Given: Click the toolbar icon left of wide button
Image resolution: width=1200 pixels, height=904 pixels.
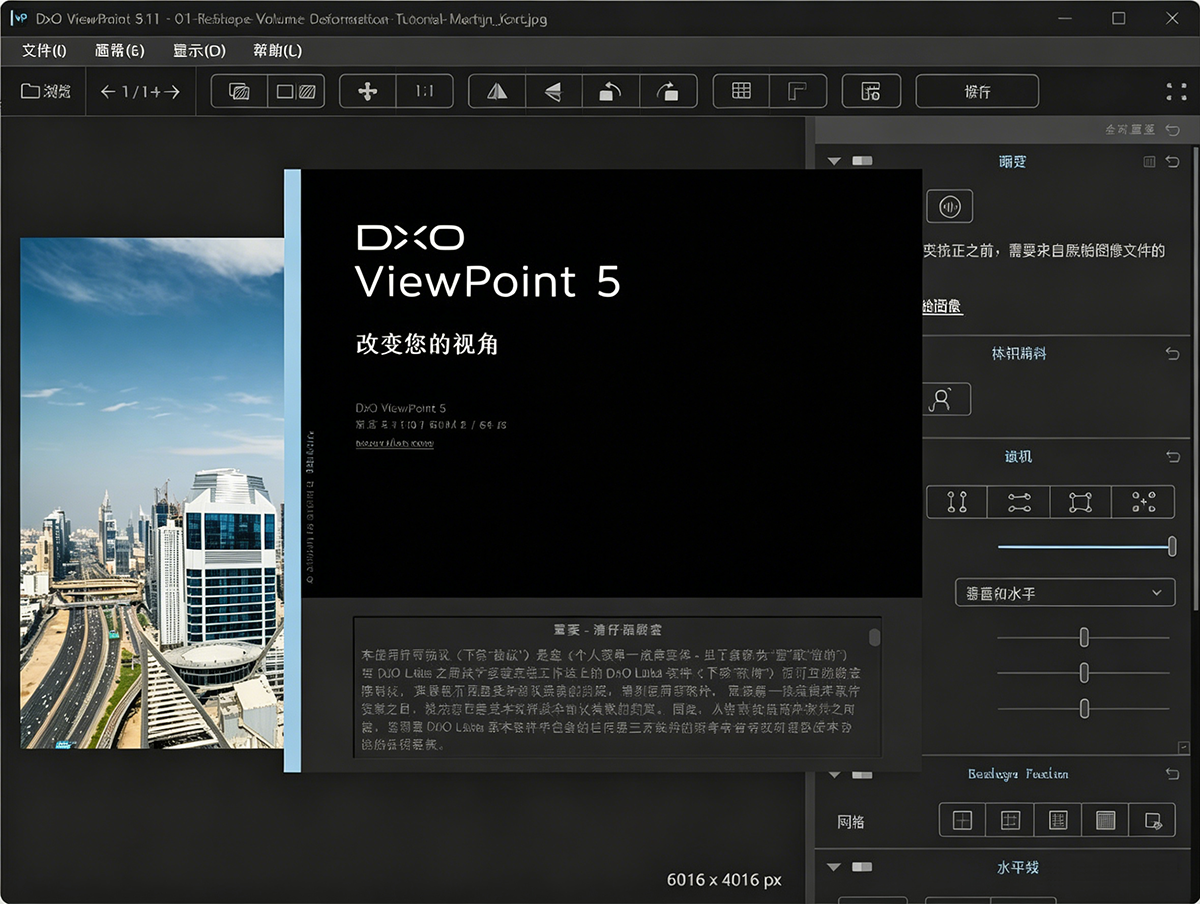Looking at the screenshot, I should (871, 91).
